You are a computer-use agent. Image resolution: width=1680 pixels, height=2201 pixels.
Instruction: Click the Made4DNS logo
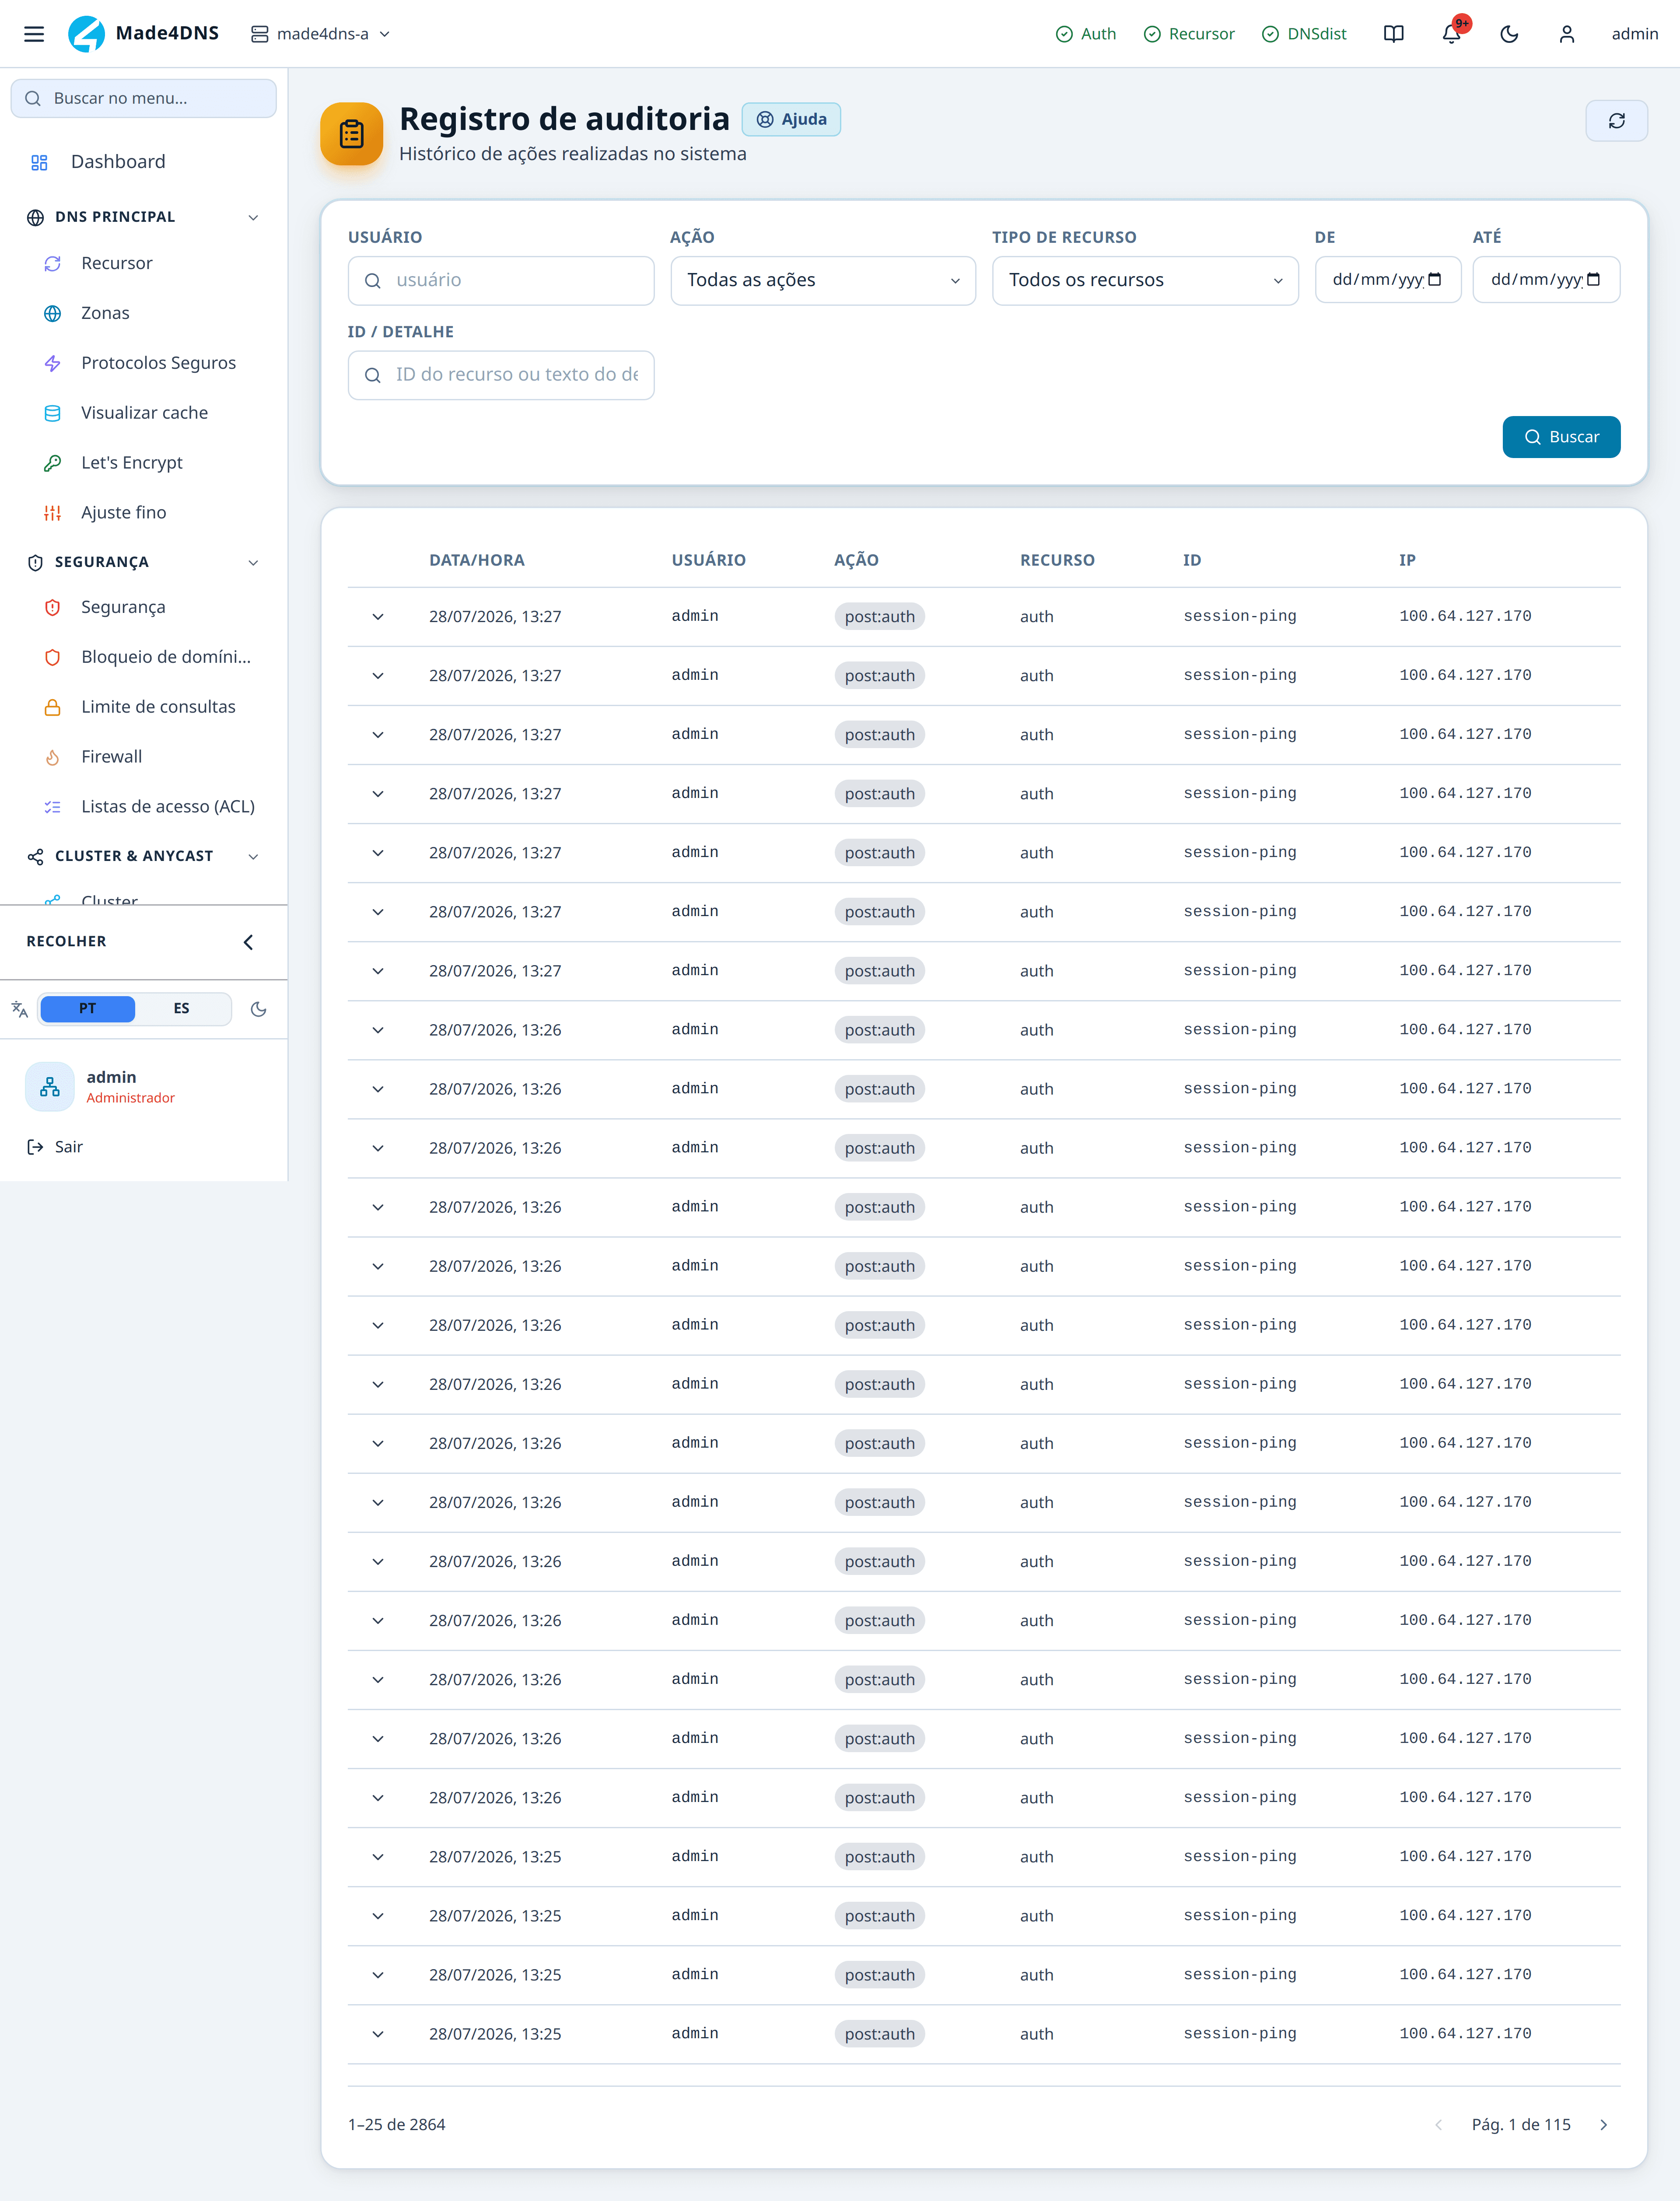coord(143,34)
